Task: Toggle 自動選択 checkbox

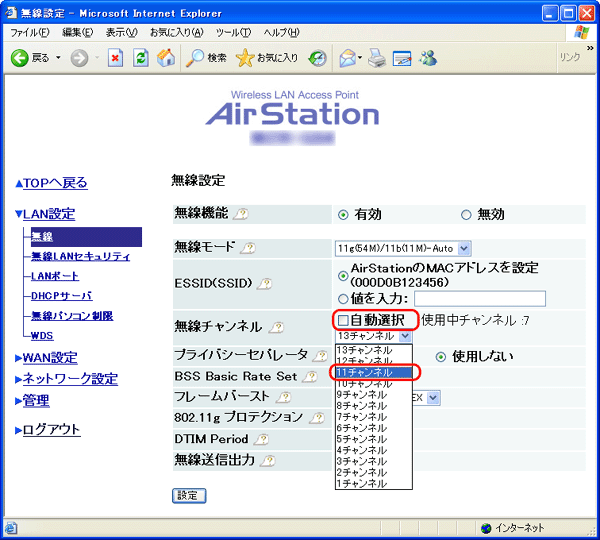Action: click(x=343, y=320)
